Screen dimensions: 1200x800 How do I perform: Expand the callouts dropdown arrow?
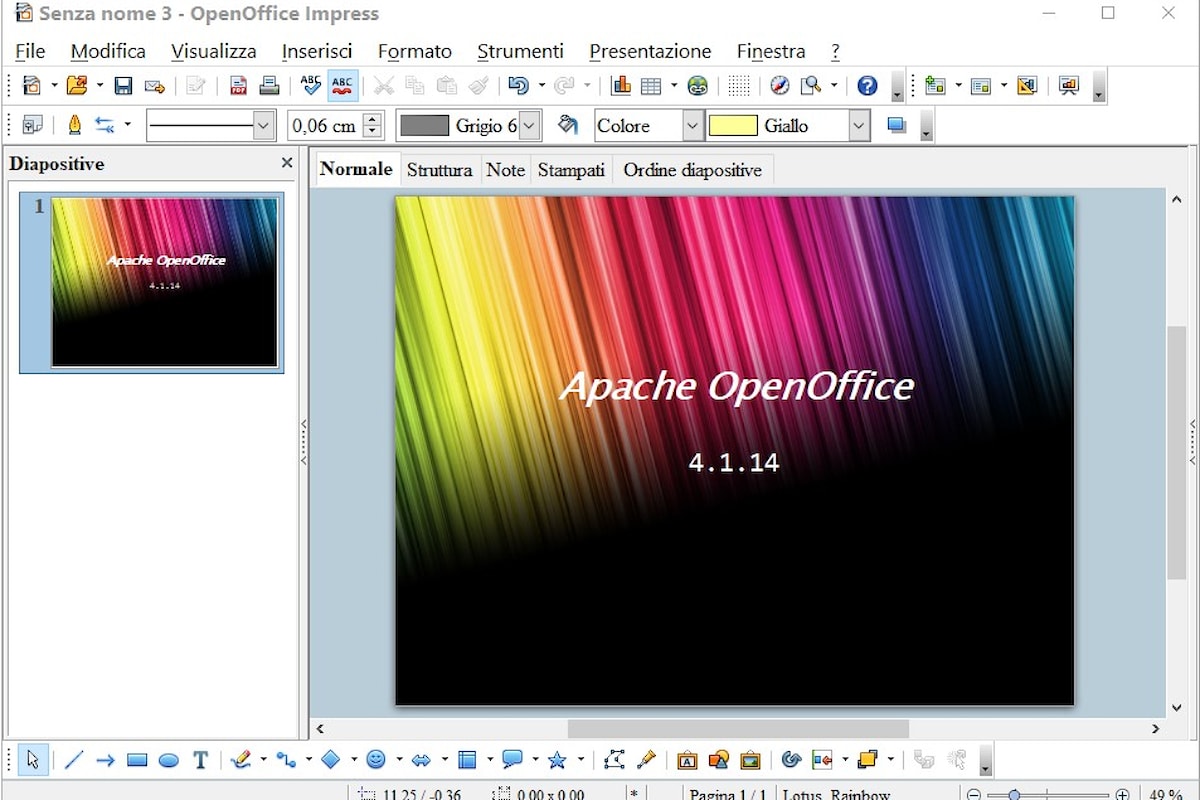click(535, 760)
